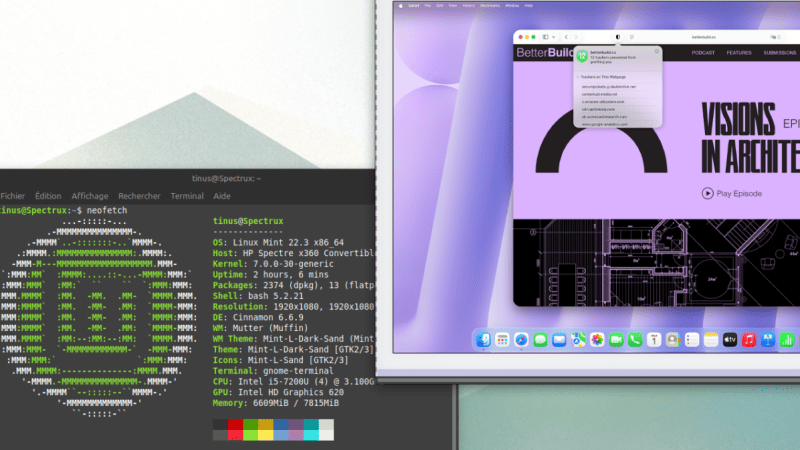
Task: Open the Apple menu in macOS menu bar
Action: pos(401,6)
